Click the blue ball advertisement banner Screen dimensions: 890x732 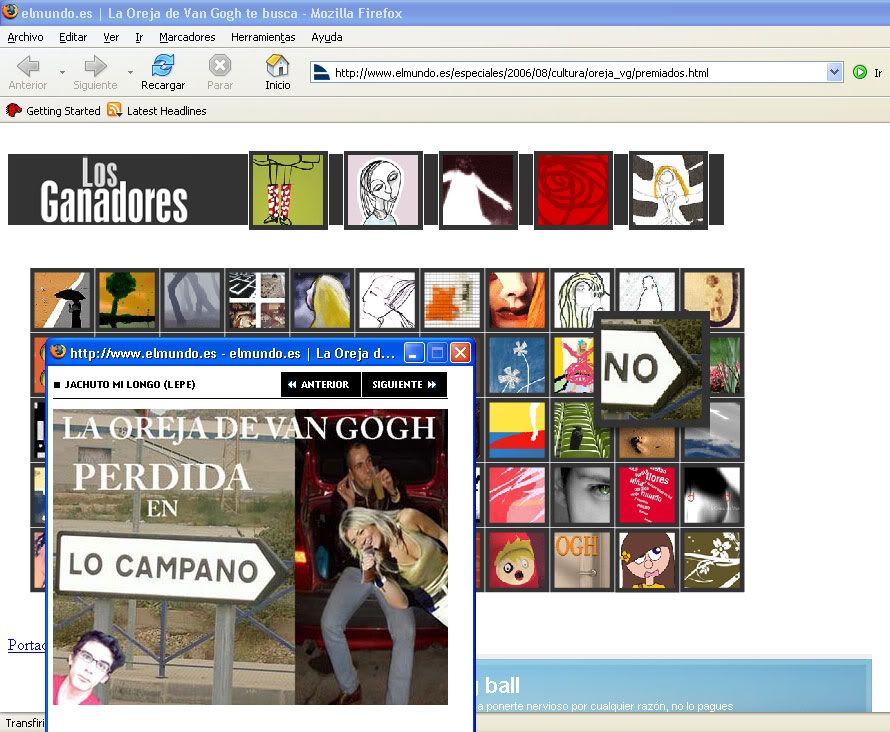pyautogui.click(x=673, y=685)
